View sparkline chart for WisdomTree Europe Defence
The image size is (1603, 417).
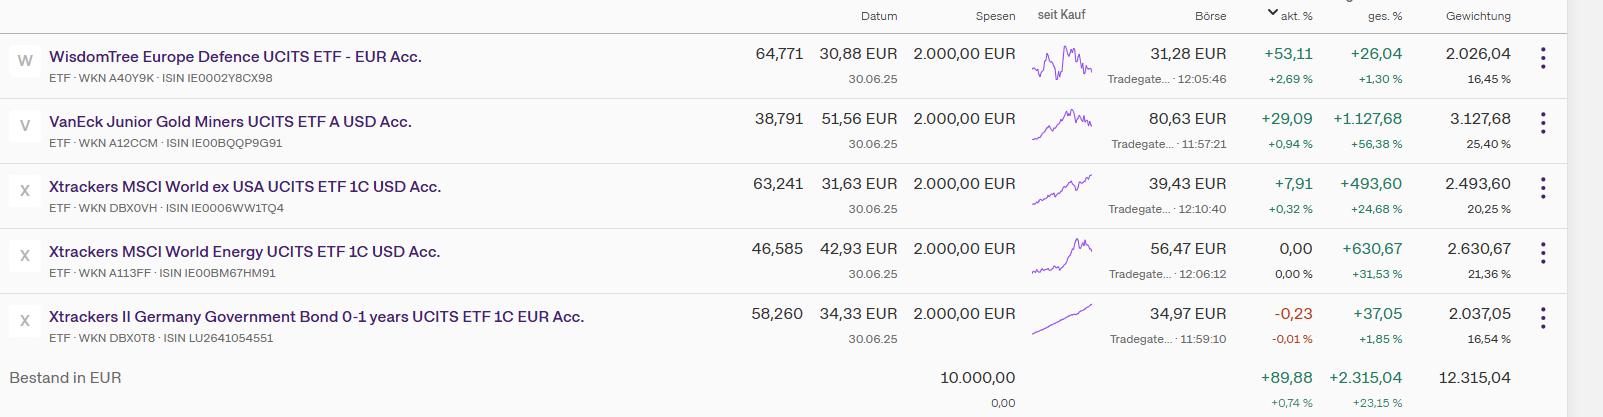pos(1062,62)
